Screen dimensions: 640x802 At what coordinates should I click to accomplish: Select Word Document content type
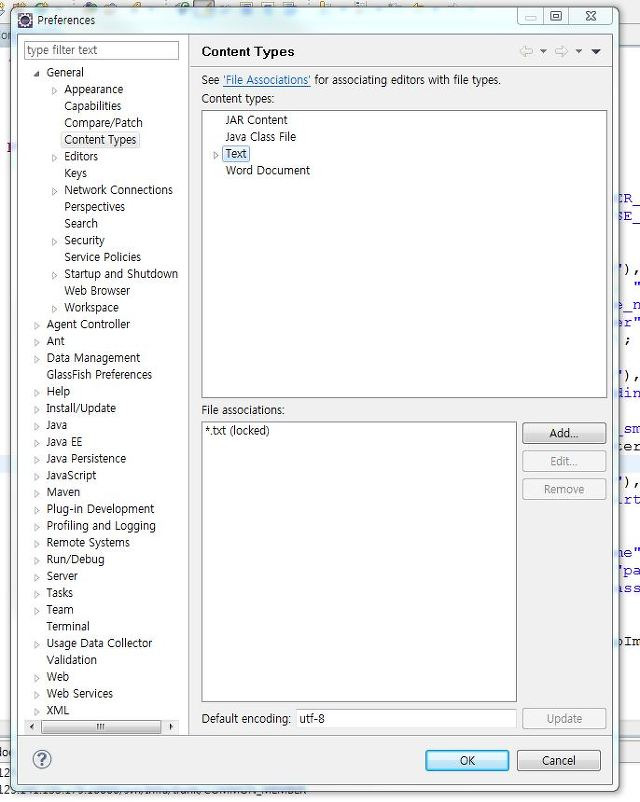coord(268,170)
